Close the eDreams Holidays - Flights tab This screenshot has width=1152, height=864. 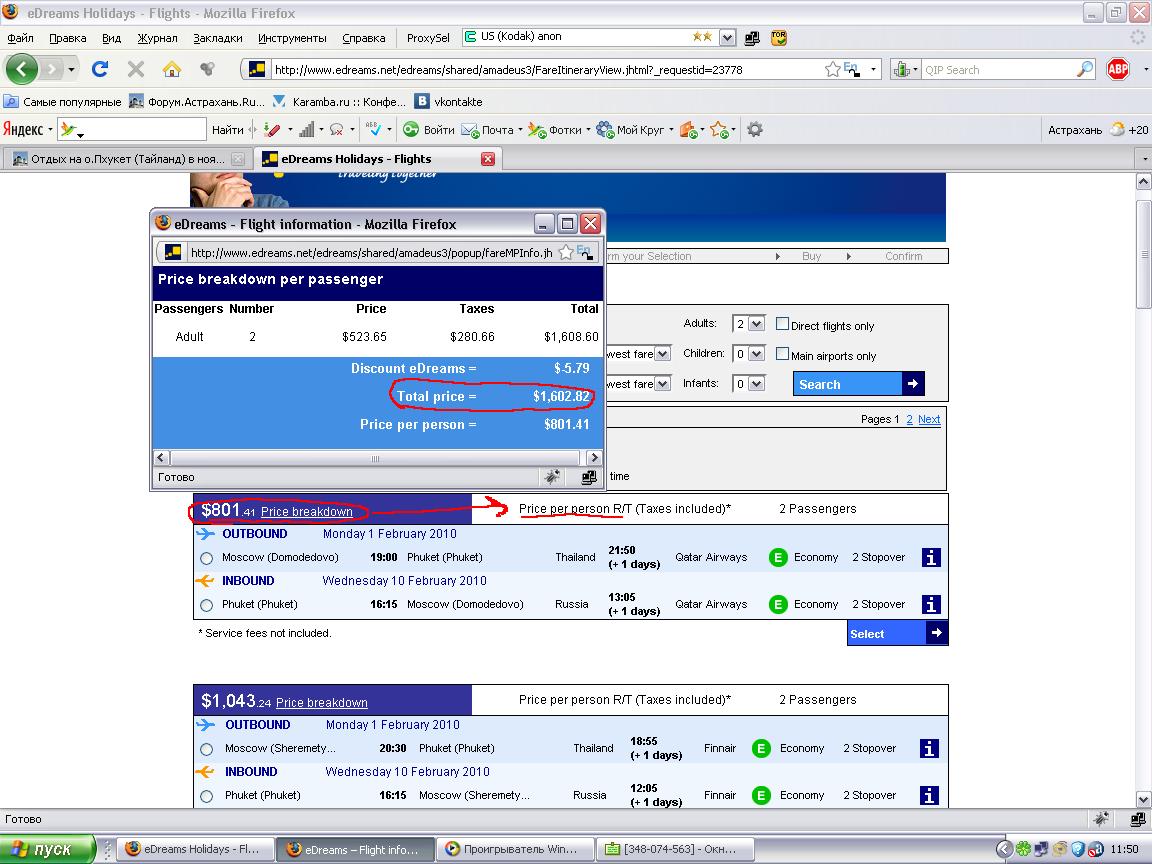[x=488, y=159]
